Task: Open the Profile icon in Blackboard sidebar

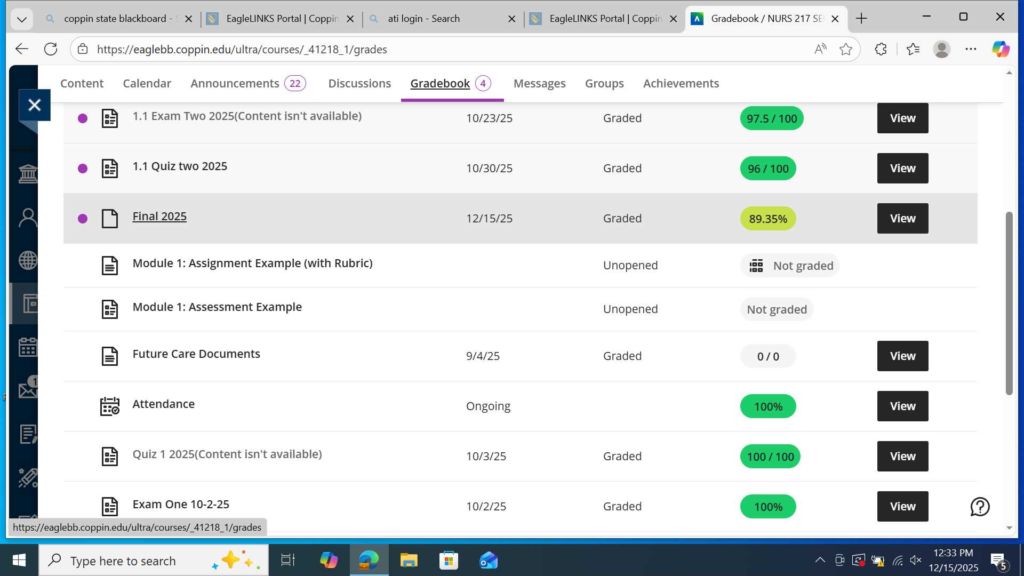Action: coord(28,217)
